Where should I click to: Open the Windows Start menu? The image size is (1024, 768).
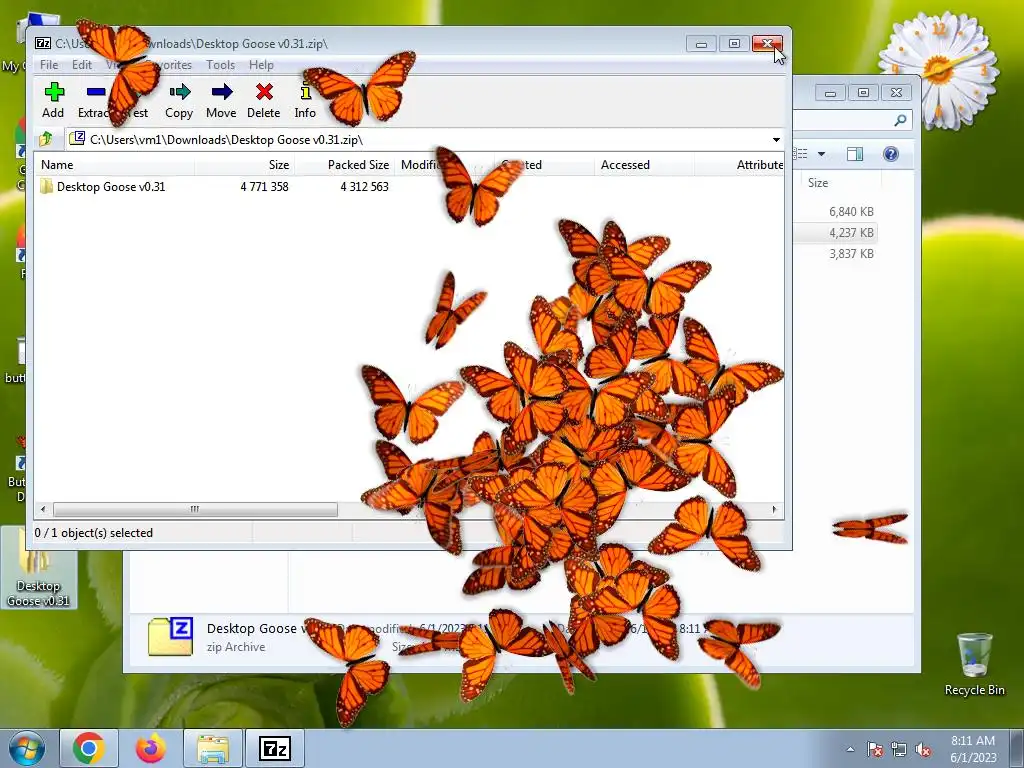coord(27,748)
